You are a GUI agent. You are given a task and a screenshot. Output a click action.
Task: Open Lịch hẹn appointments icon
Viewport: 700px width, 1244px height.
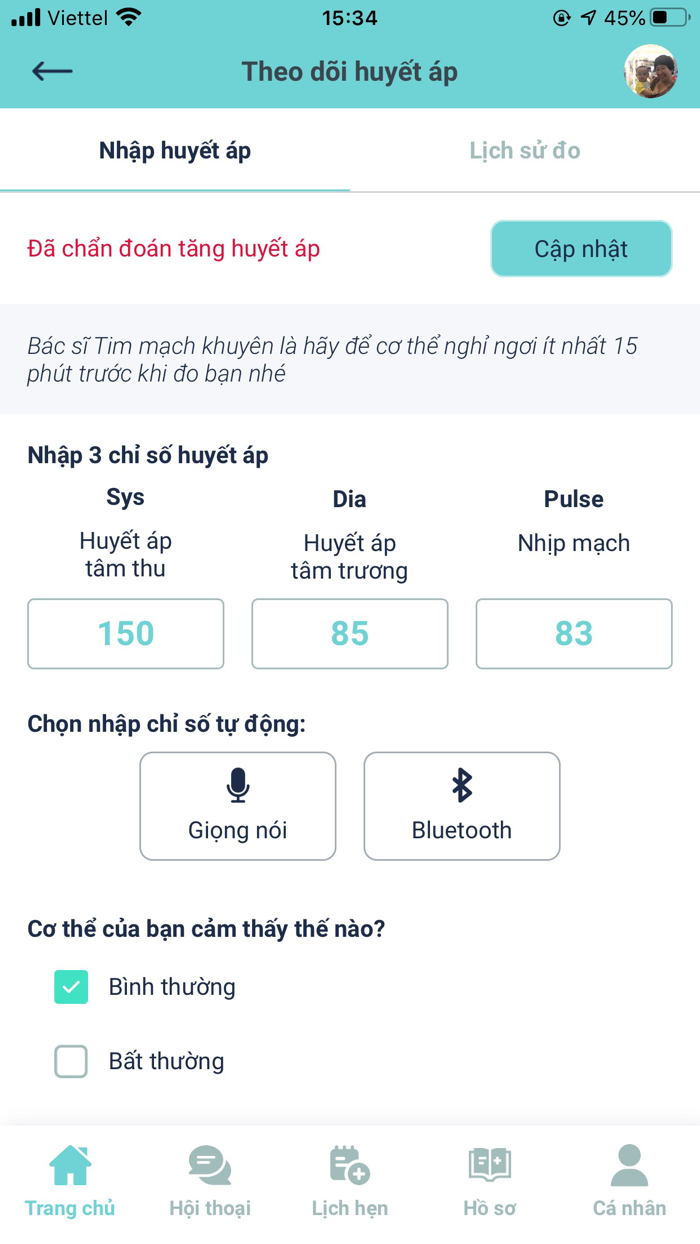coord(349,1165)
